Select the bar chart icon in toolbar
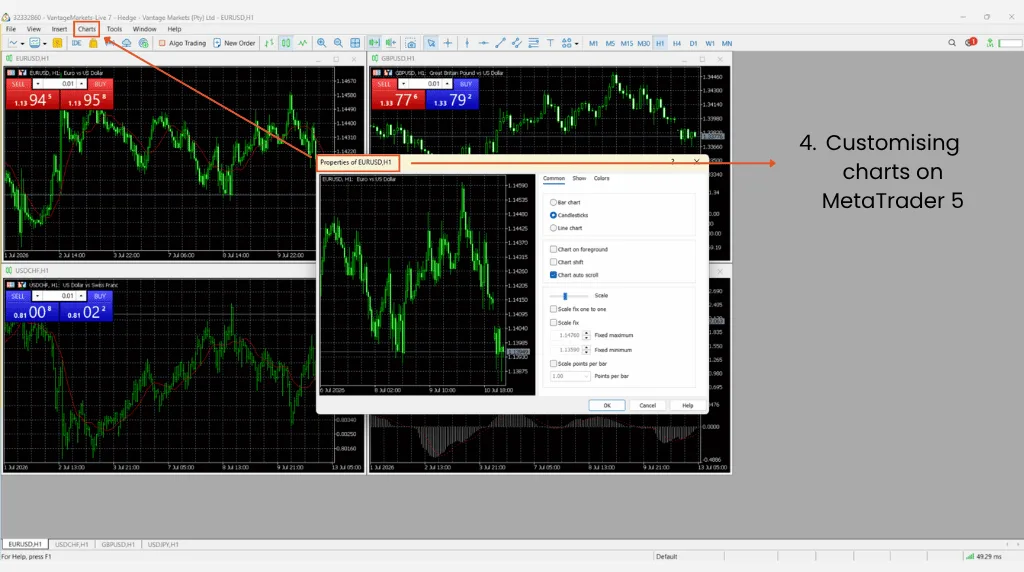1024x572 pixels. pos(269,43)
